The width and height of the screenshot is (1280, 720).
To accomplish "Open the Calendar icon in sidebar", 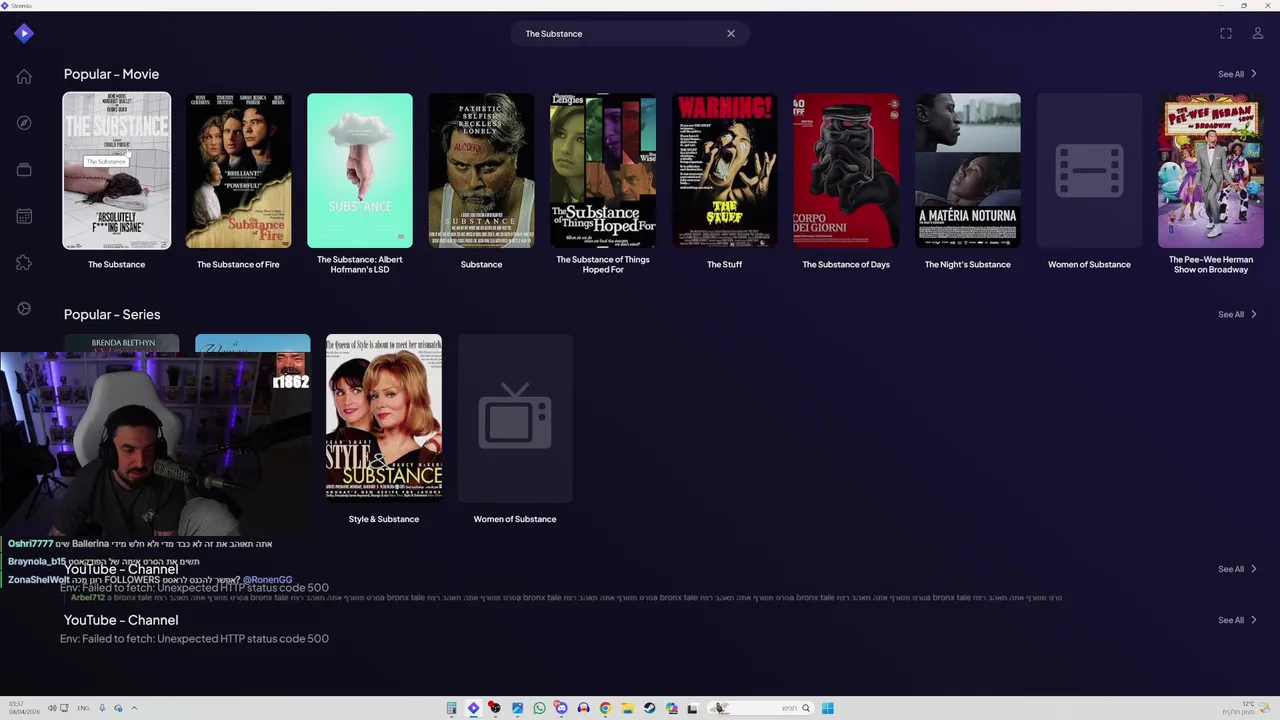I will pyautogui.click(x=24, y=216).
